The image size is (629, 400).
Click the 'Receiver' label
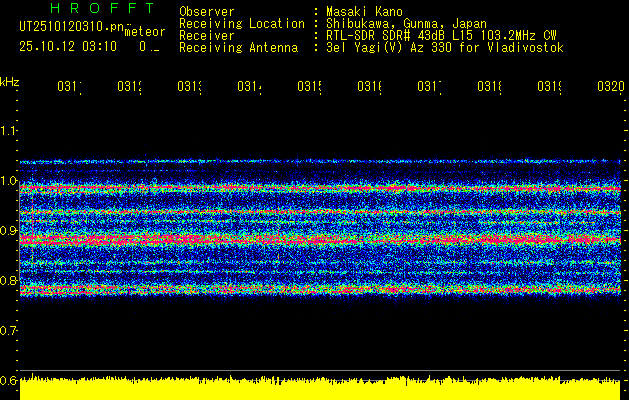(x=207, y=36)
